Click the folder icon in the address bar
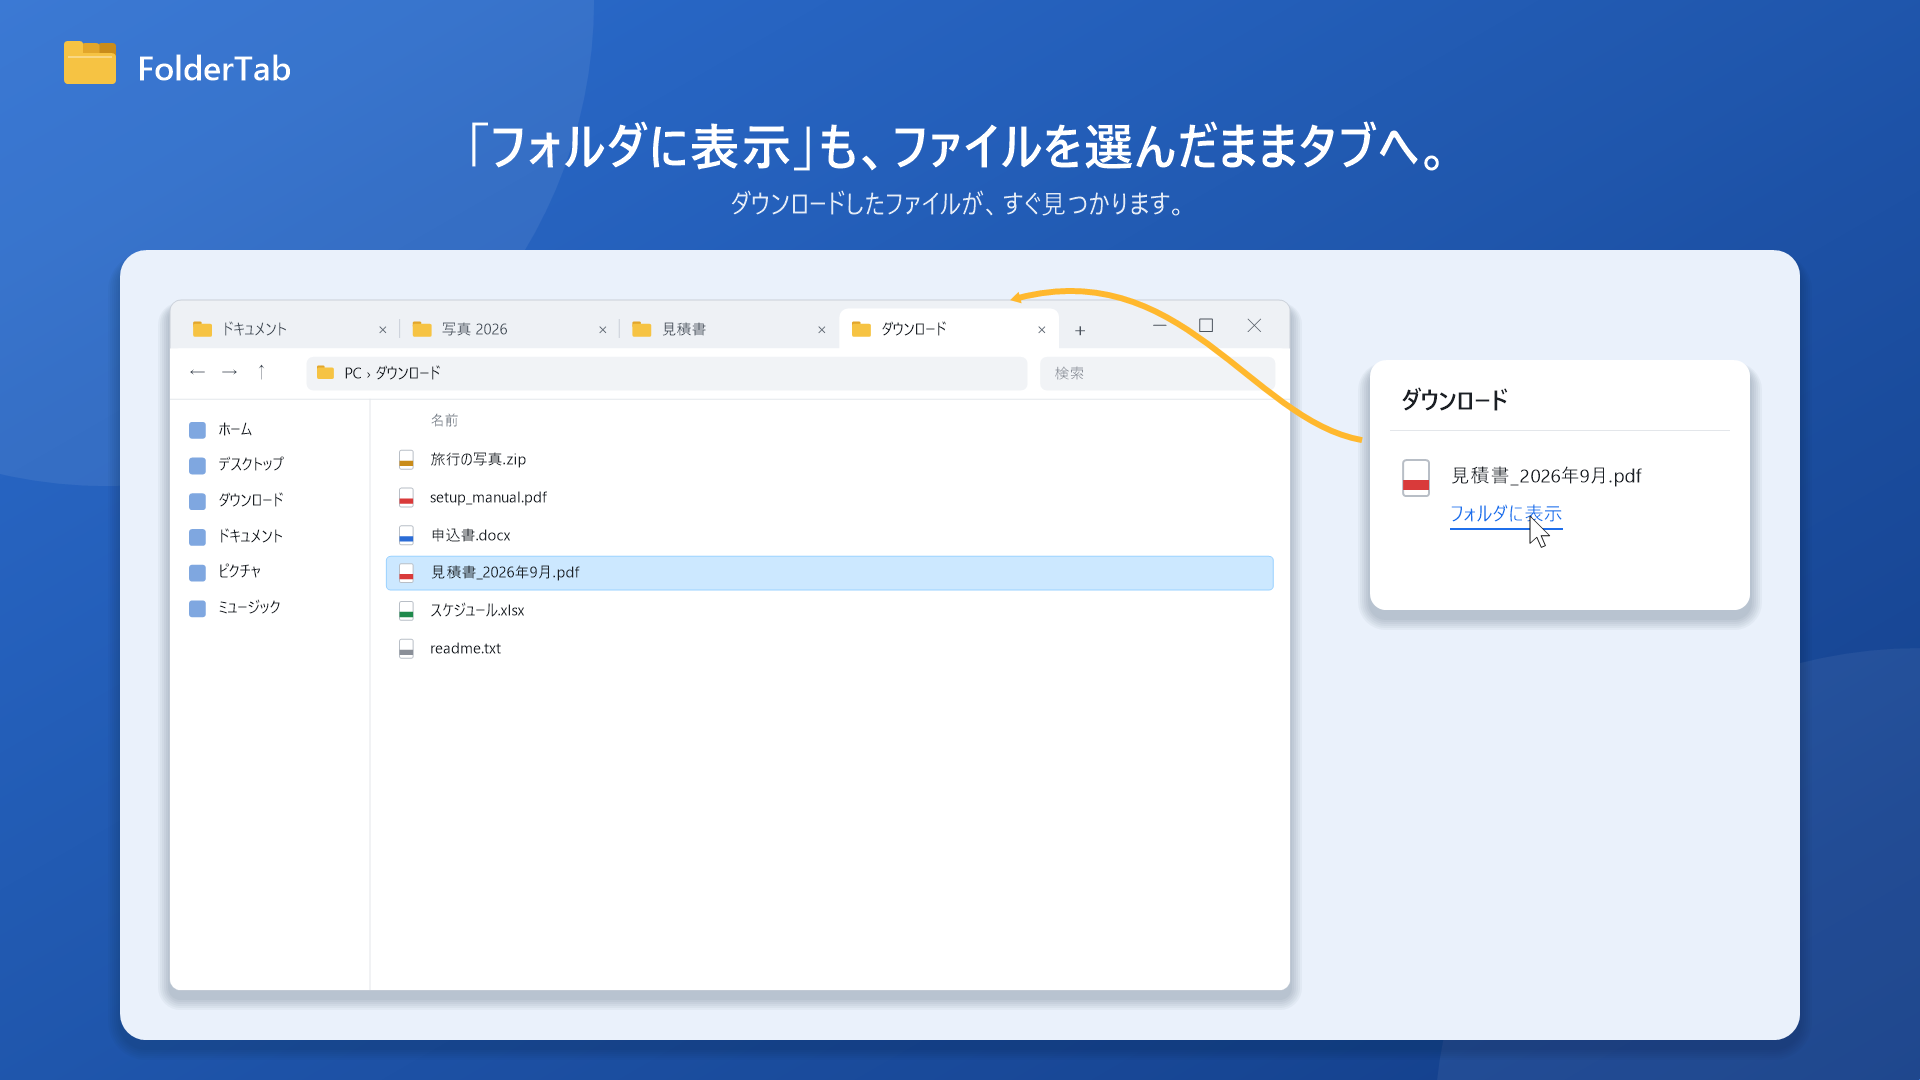 pyautogui.click(x=325, y=373)
